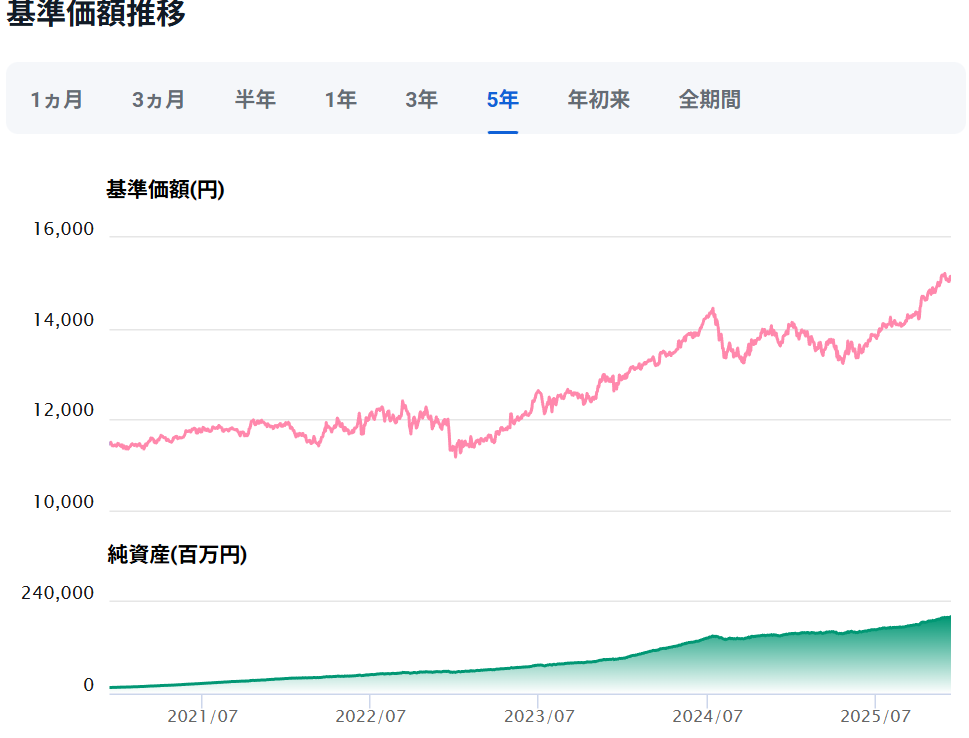Open the 3年 time range tab
The height and width of the screenshot is (738, 969).
[x=421, y=100]
